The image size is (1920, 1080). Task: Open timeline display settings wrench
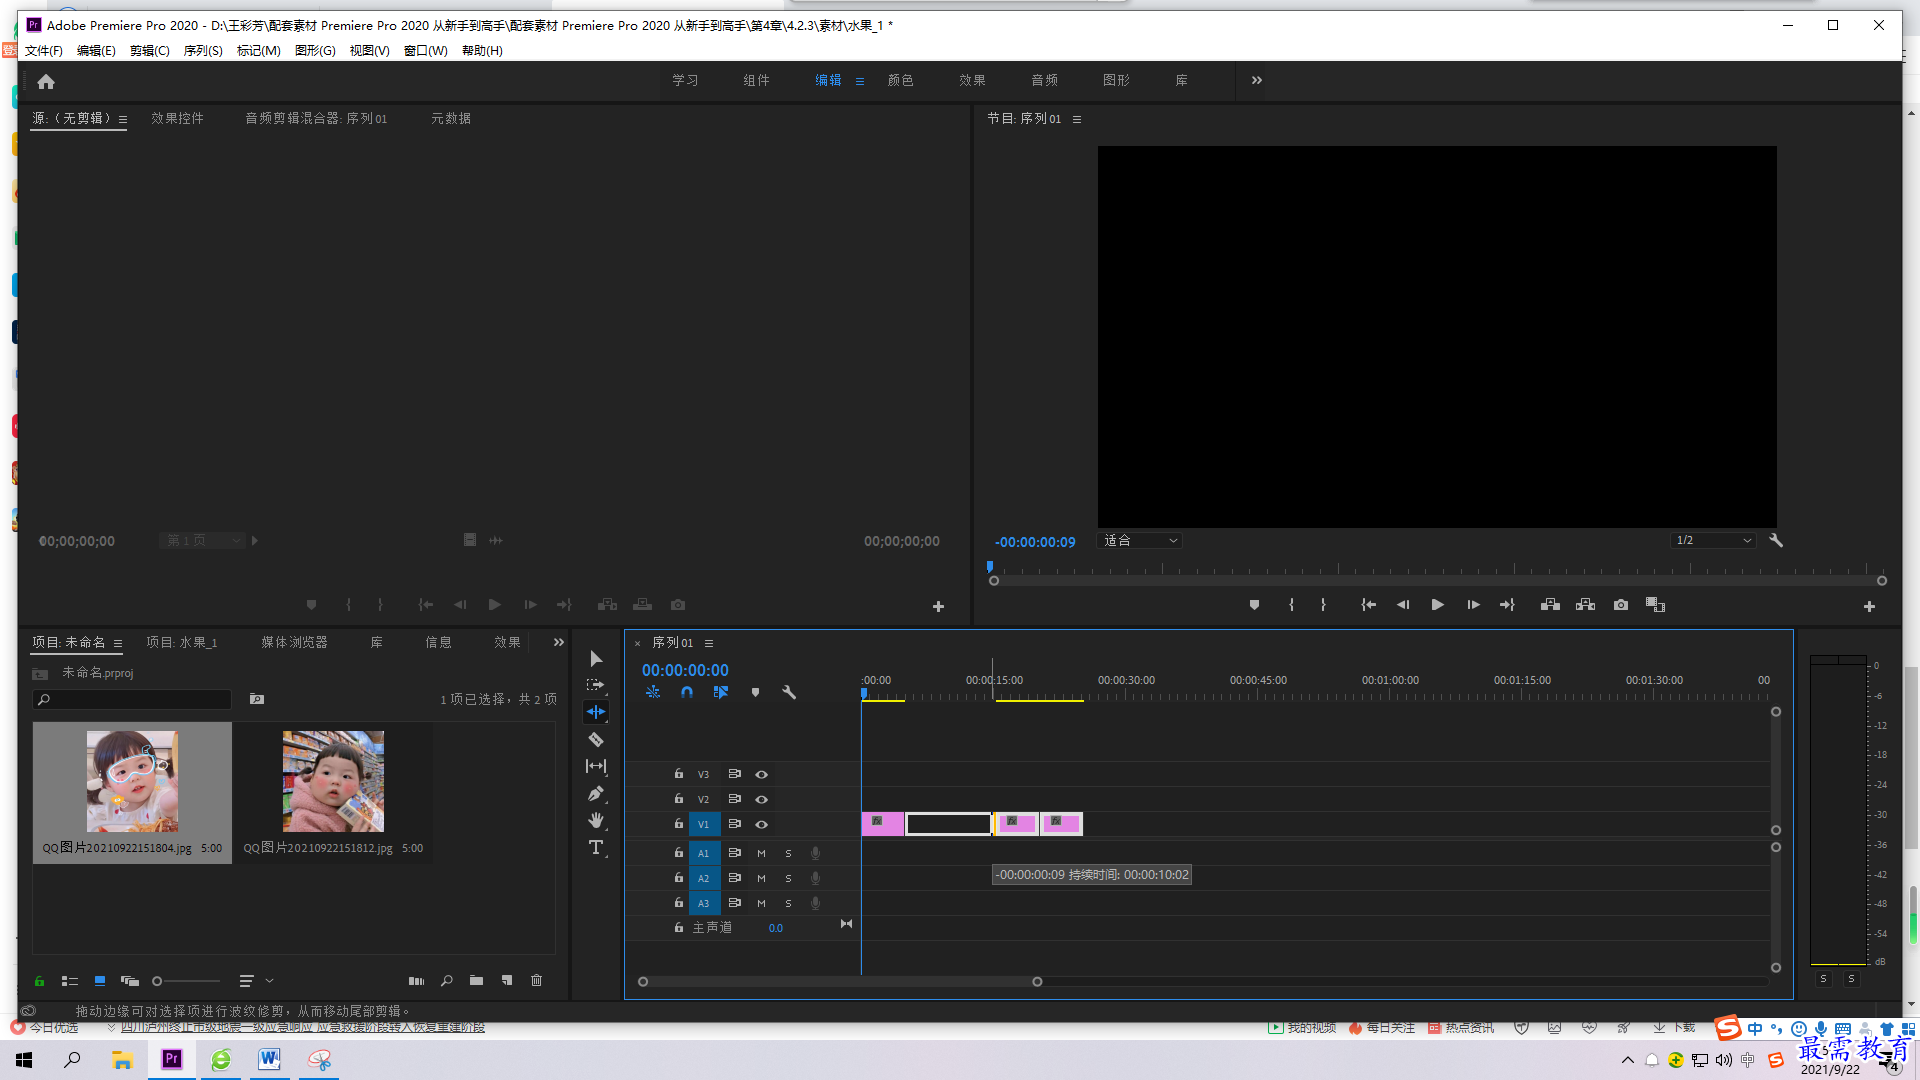789,692
